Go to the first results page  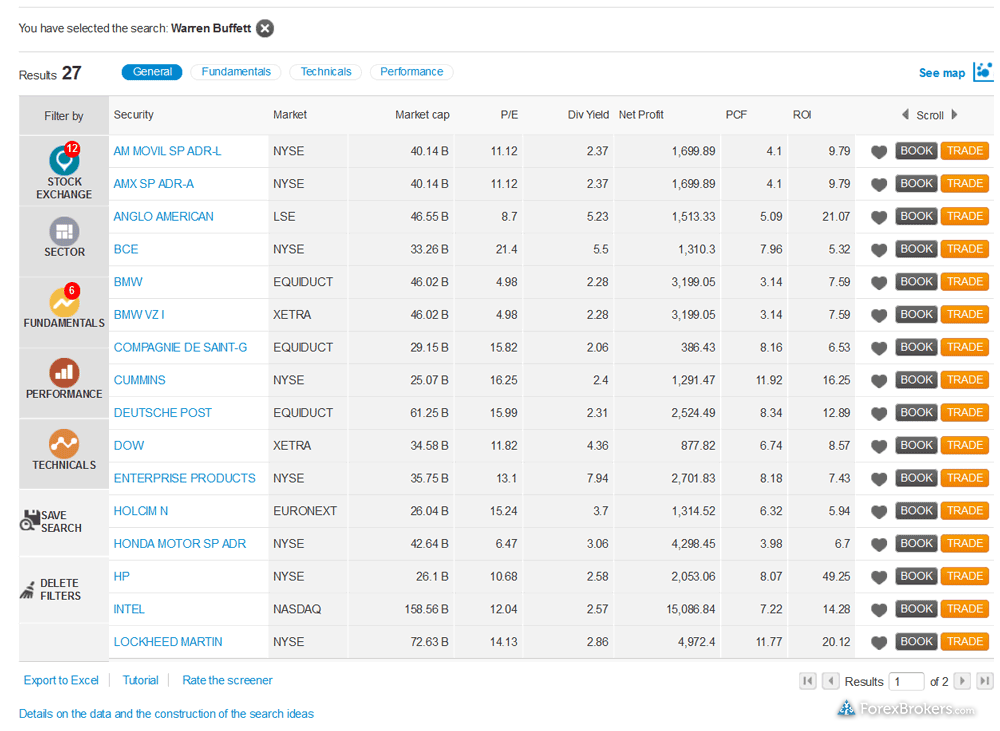(x=807, y=681)
